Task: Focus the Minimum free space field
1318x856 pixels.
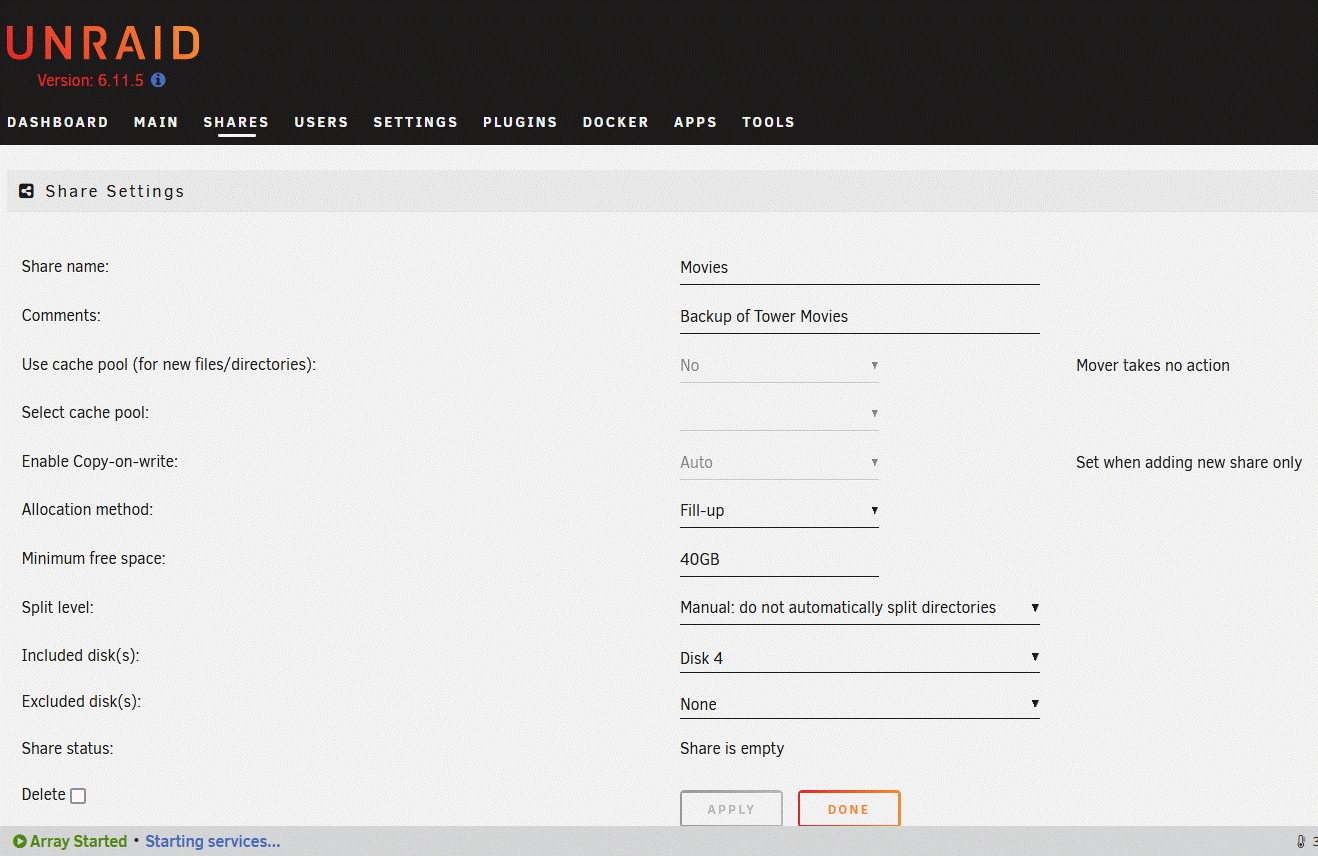Action: click(779, 559)
